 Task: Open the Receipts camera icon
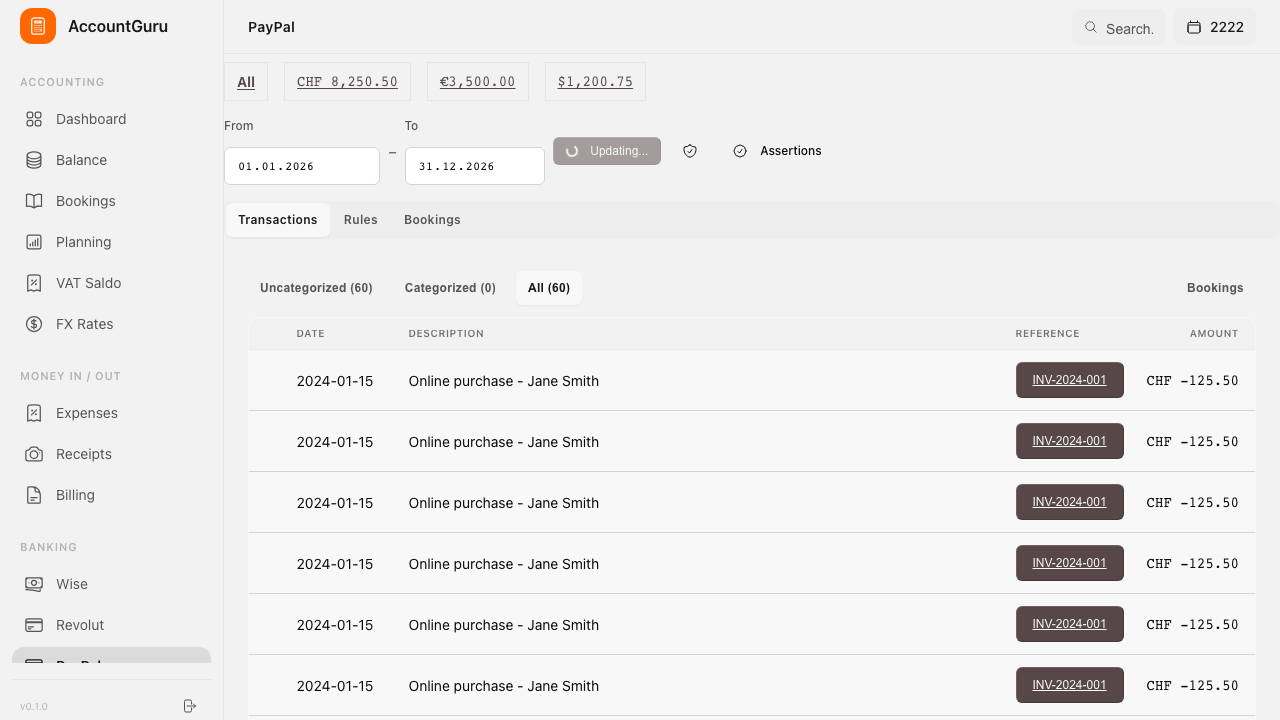click(34, 454)
